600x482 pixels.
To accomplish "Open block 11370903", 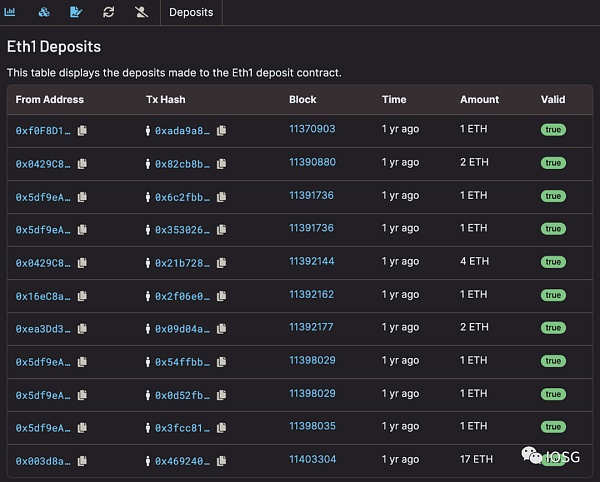I will pyautogui.click(x=312, y=129).
